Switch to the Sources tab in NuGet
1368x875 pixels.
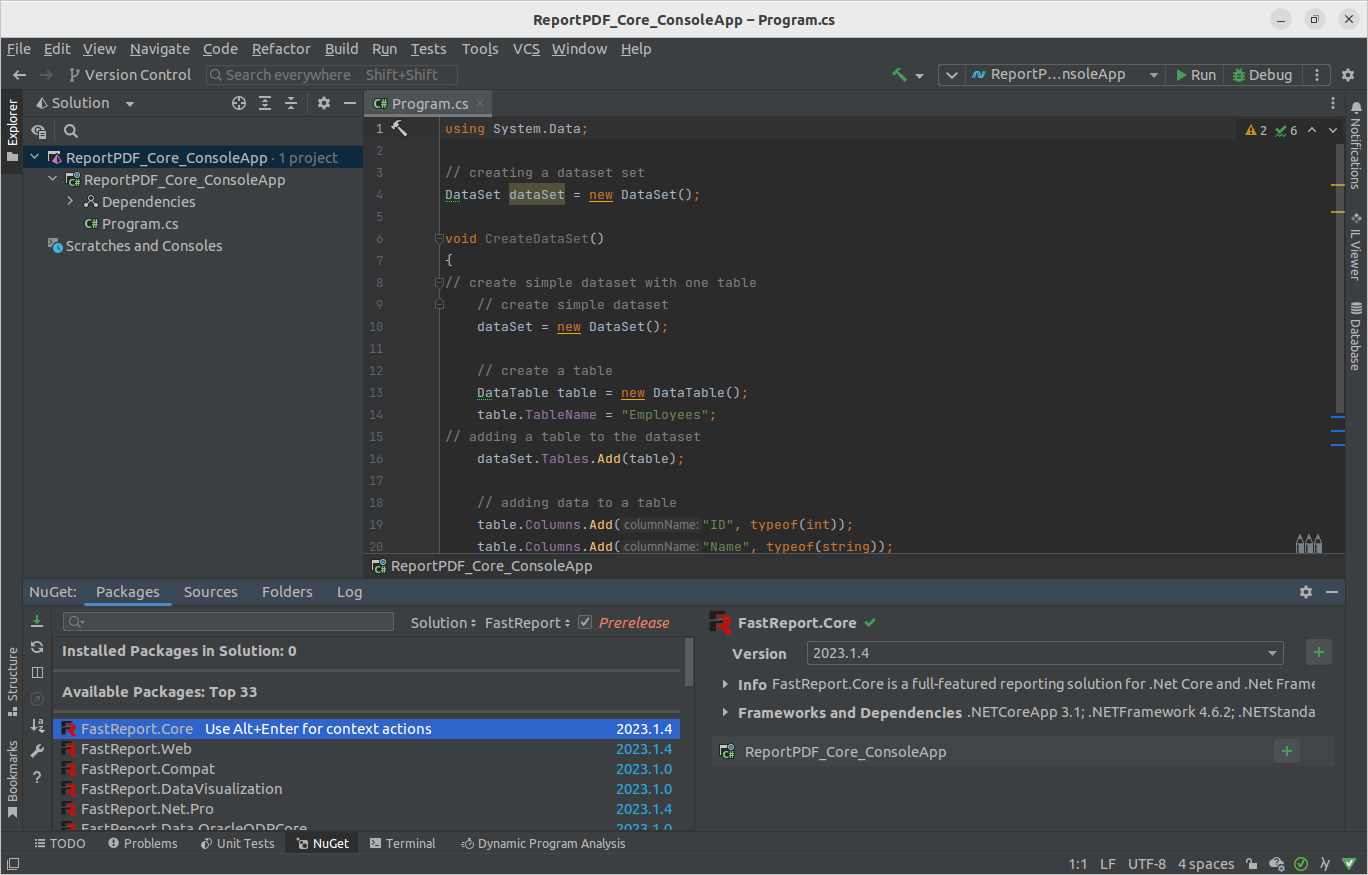click(210, 592)
